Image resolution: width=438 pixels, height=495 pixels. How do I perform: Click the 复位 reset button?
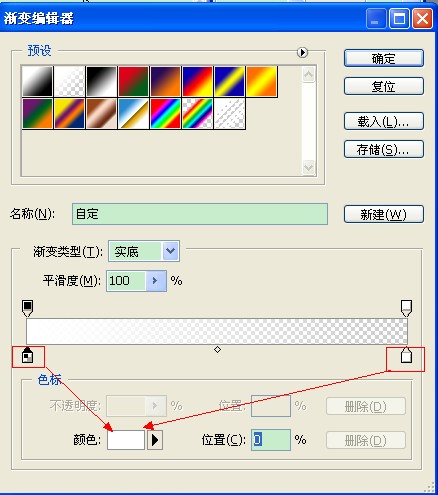click(384, 86)
